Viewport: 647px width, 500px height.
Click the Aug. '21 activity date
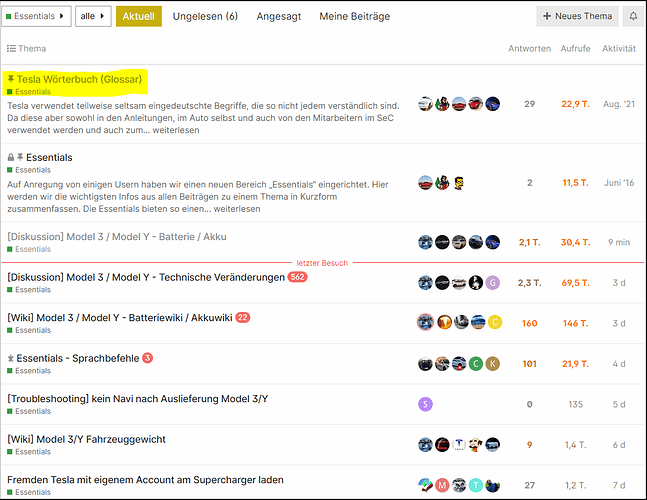click(x=619, y=104)
